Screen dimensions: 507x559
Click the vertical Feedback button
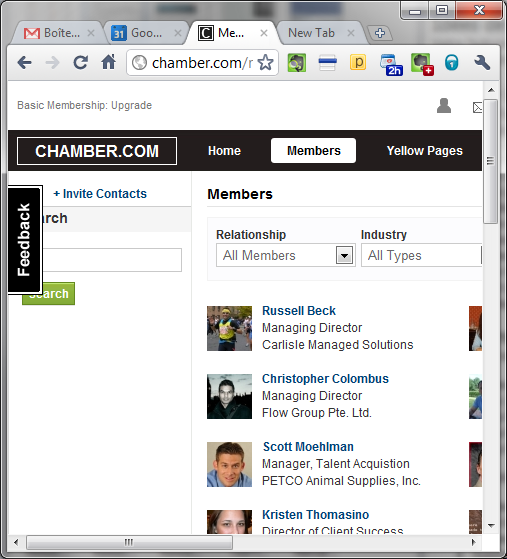pyautogui.click(x=25, y=240)
